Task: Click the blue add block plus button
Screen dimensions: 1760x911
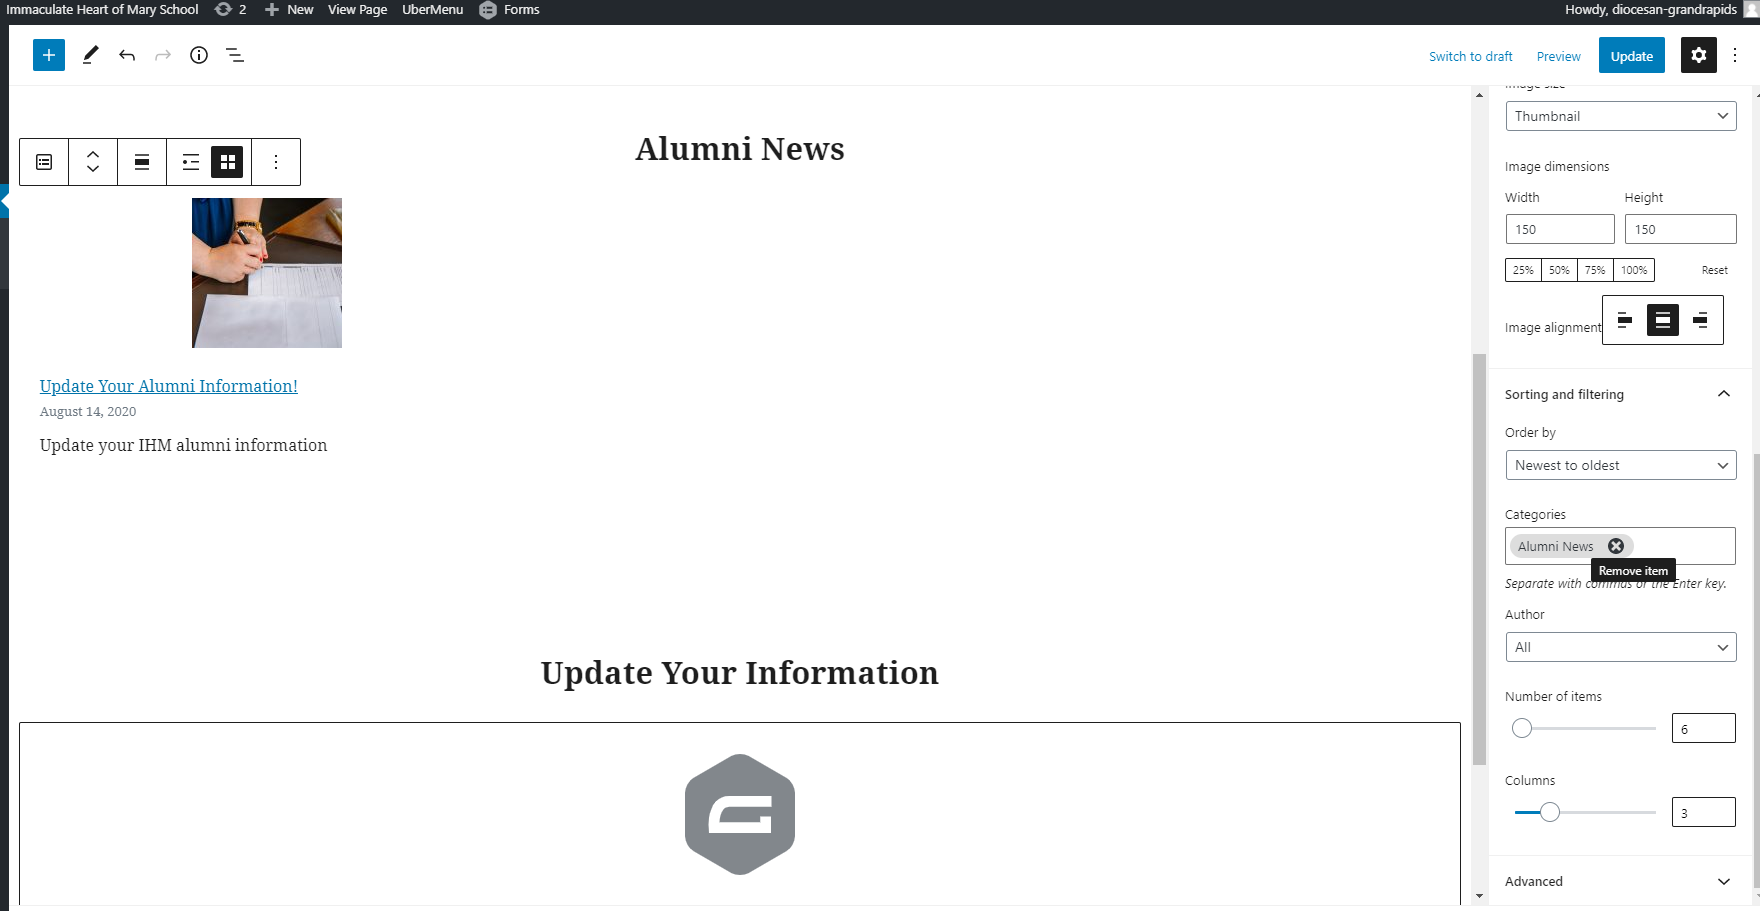Action: (x=49, y=55)
